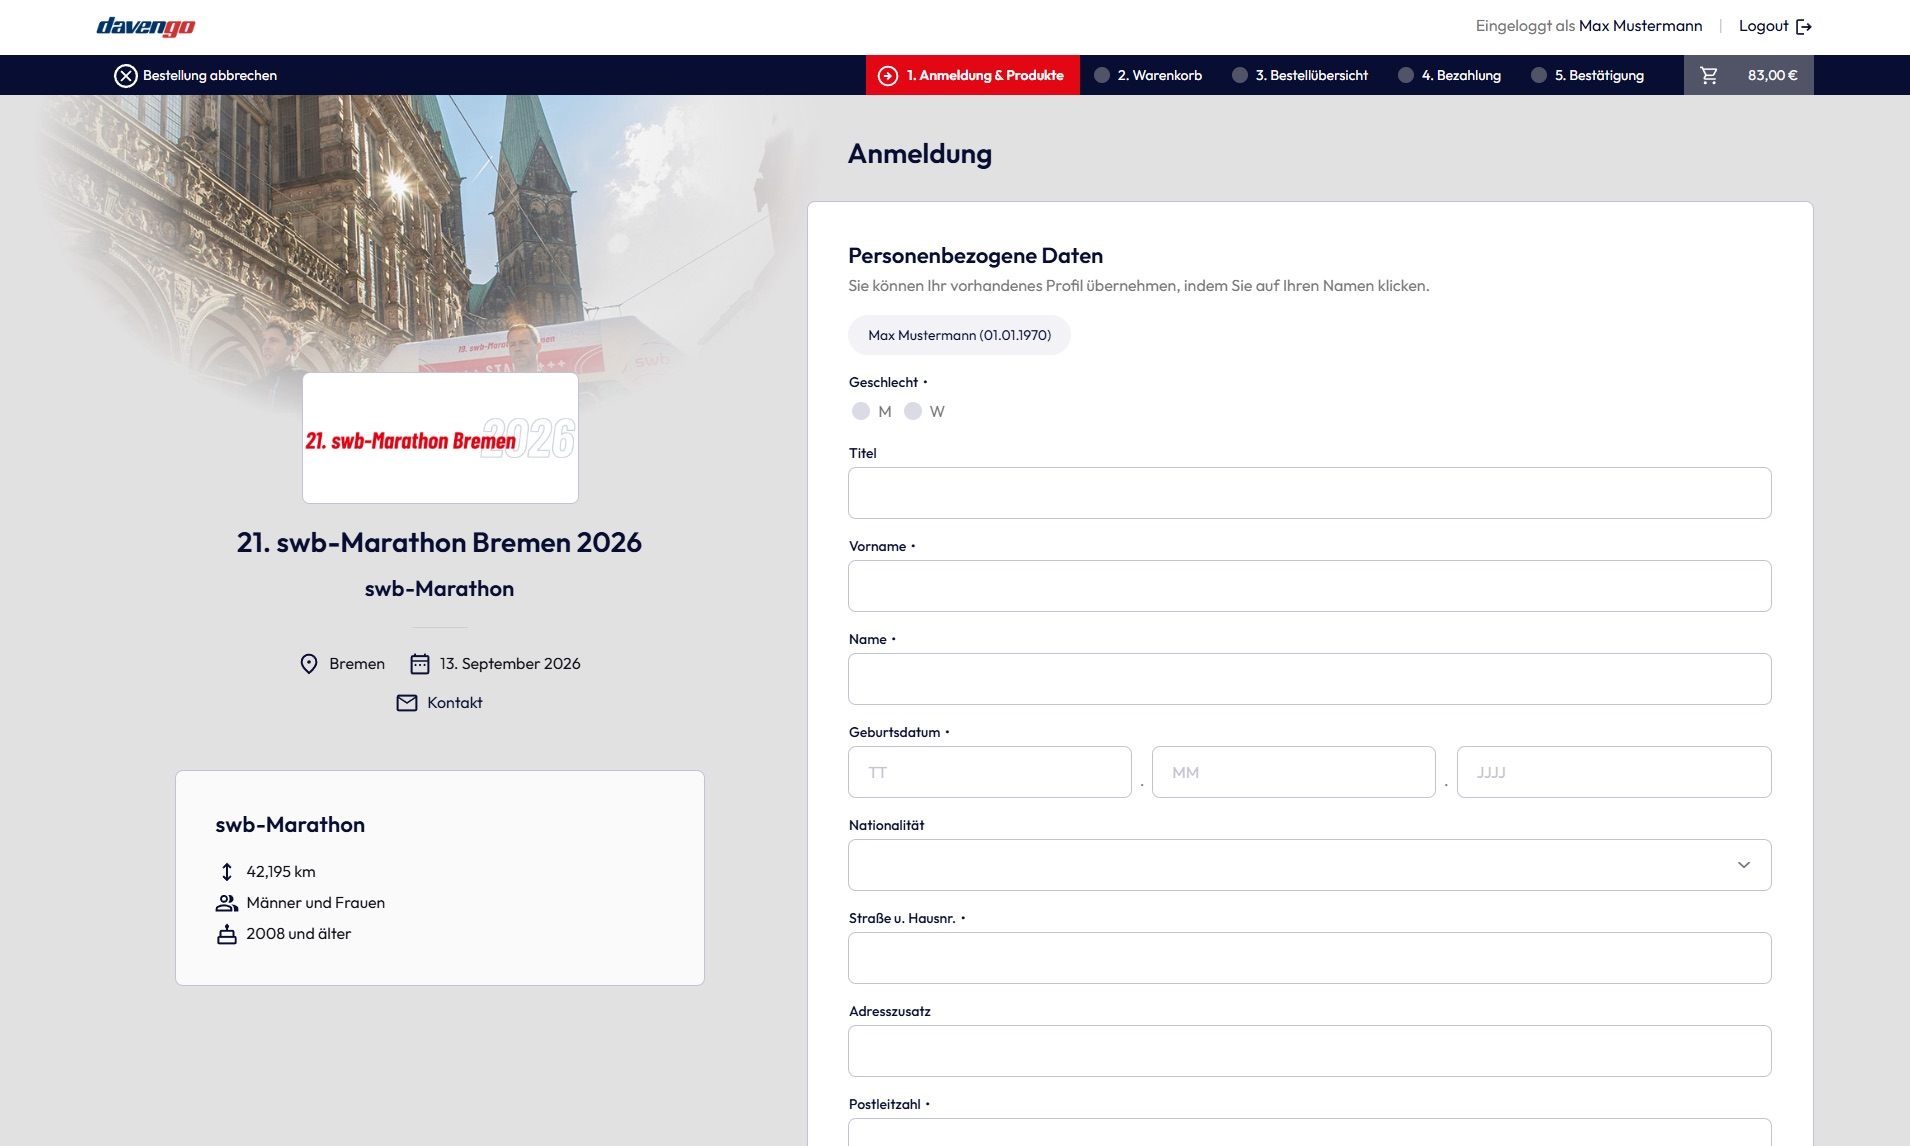Click the swb-Marathon Bremen 2026 logo image
The height and width of the screenshot is (1146, 1910).
click(x=440, y=439)
